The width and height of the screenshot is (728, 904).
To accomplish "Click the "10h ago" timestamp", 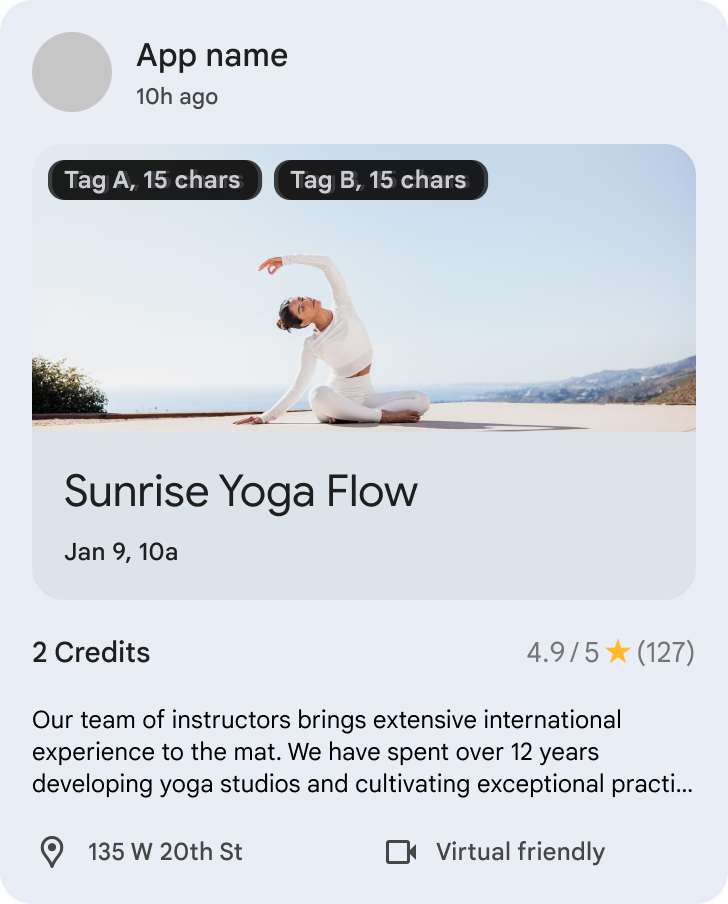I will 177,97.
